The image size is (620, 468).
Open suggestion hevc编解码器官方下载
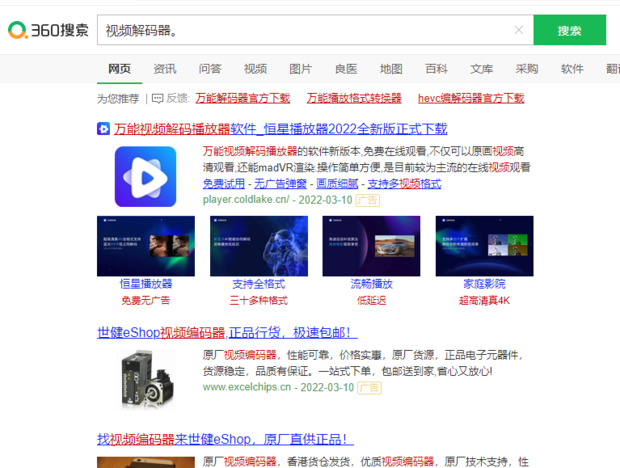click(471, 98)
